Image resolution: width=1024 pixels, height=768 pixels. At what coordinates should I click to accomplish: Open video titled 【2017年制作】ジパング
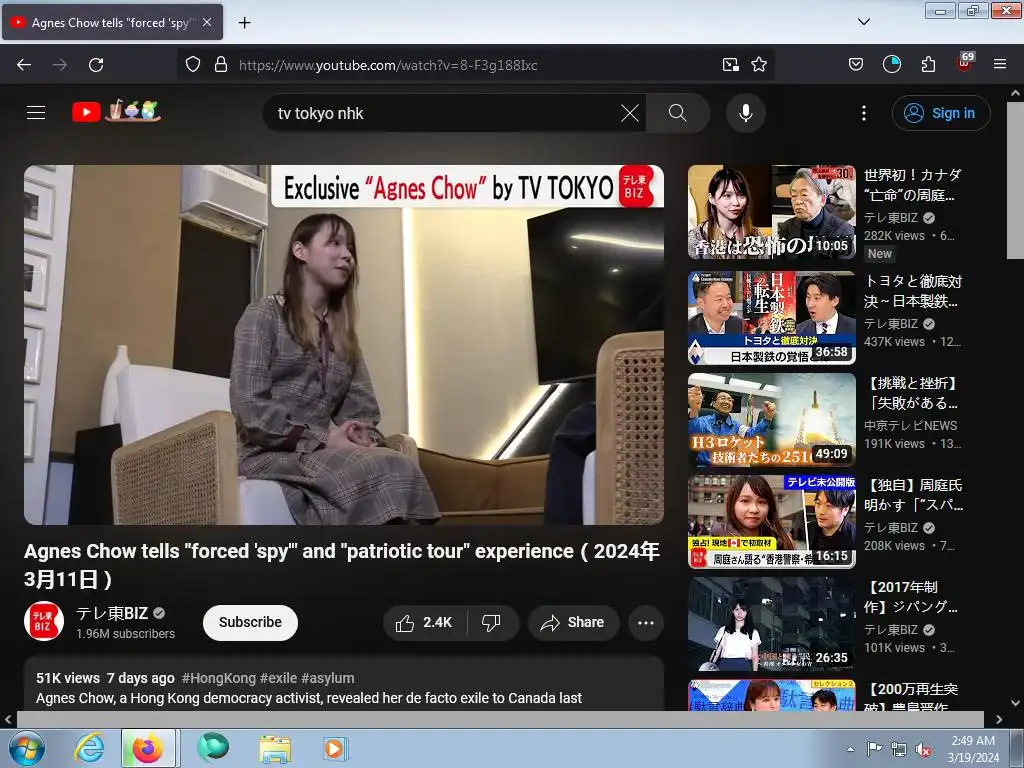(912, 597)
